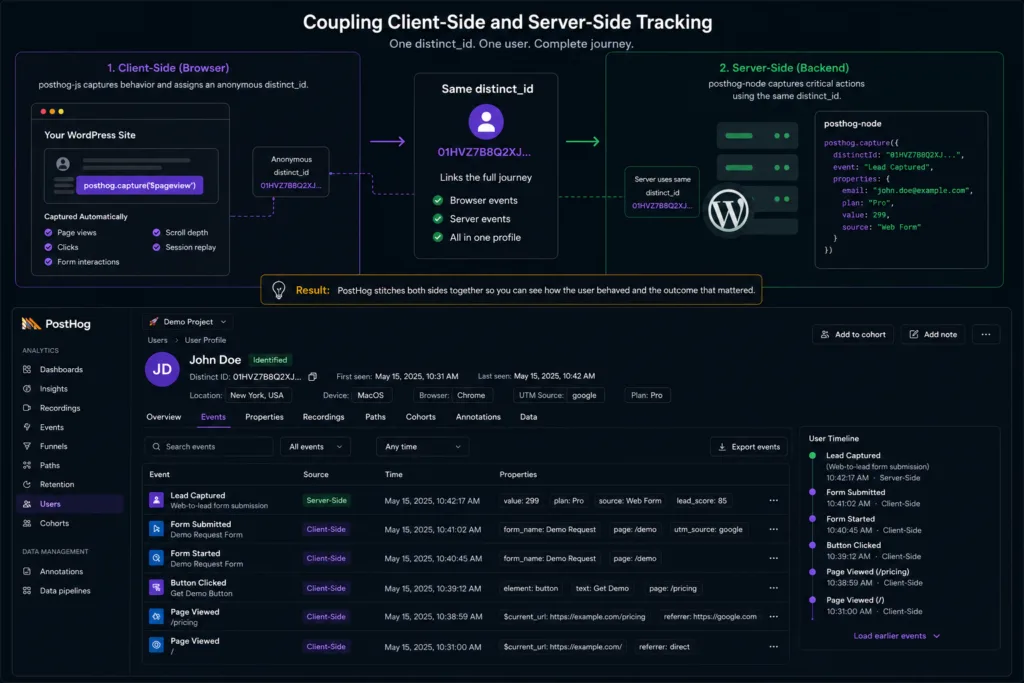
Task: Click the Identified status badge
Action: [x=270, y=360]
